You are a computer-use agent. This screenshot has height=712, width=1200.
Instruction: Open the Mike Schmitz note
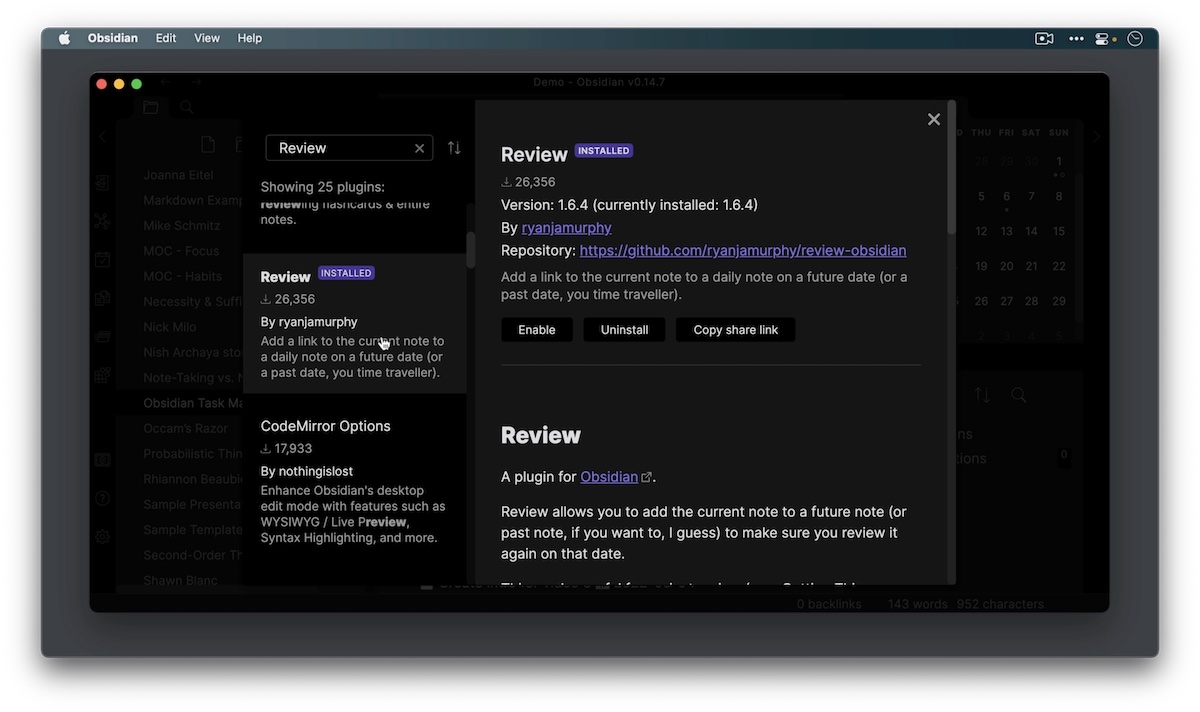click(182, 225)
